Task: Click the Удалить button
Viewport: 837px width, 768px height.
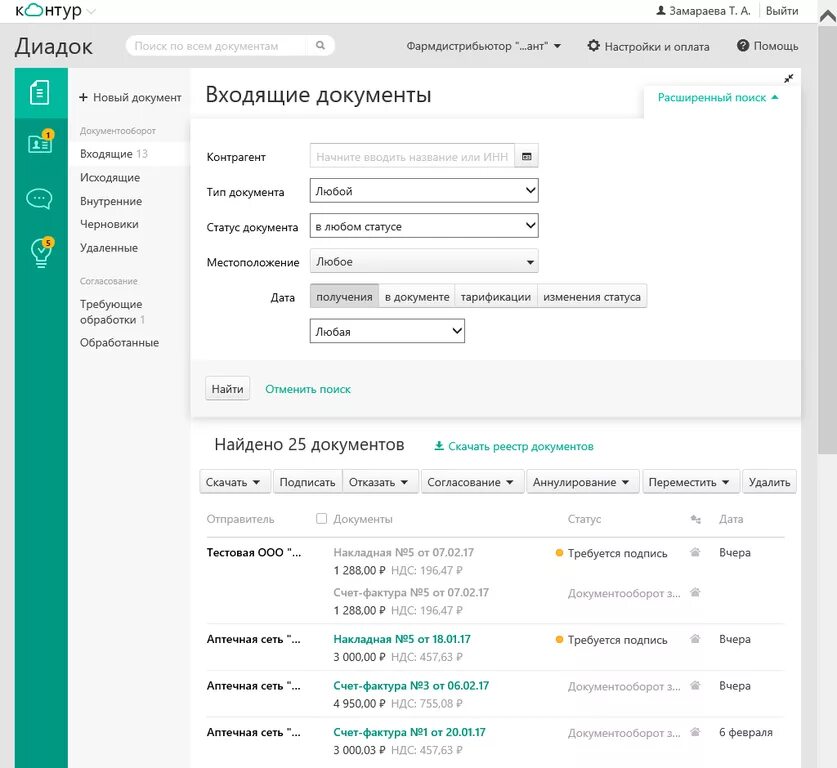Action: point(769,482)
